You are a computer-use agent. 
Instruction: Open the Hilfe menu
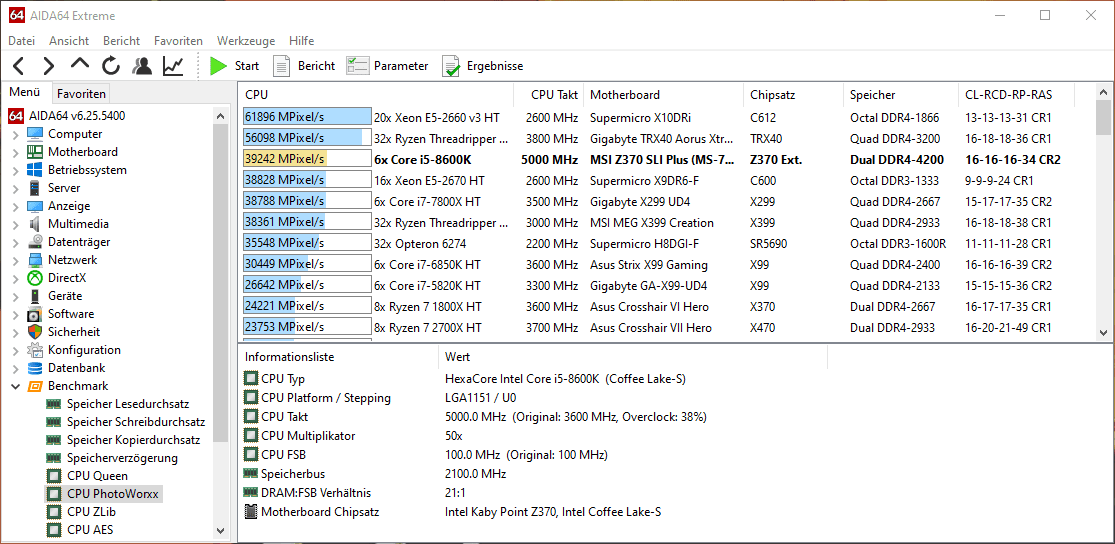tap(302, 41)
